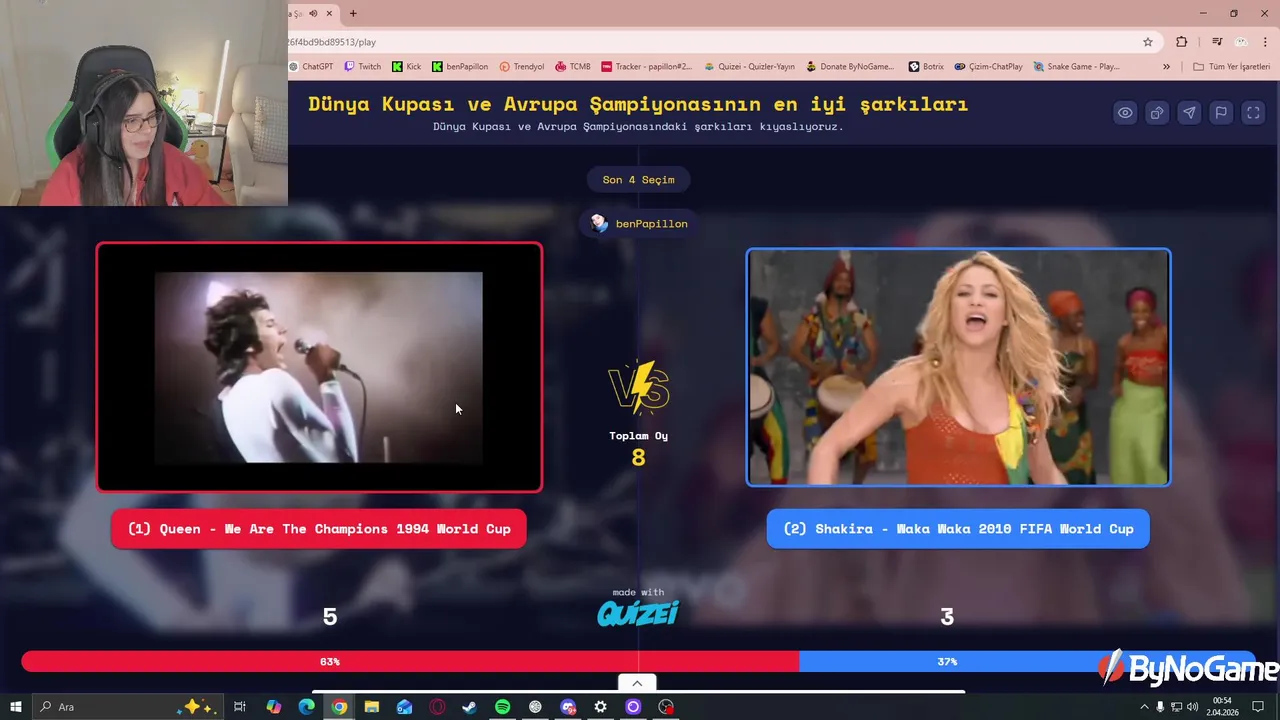1280x720 pixels.
Task: Click the Shakira video thumbnail
Action: click(x=958, y=367)
